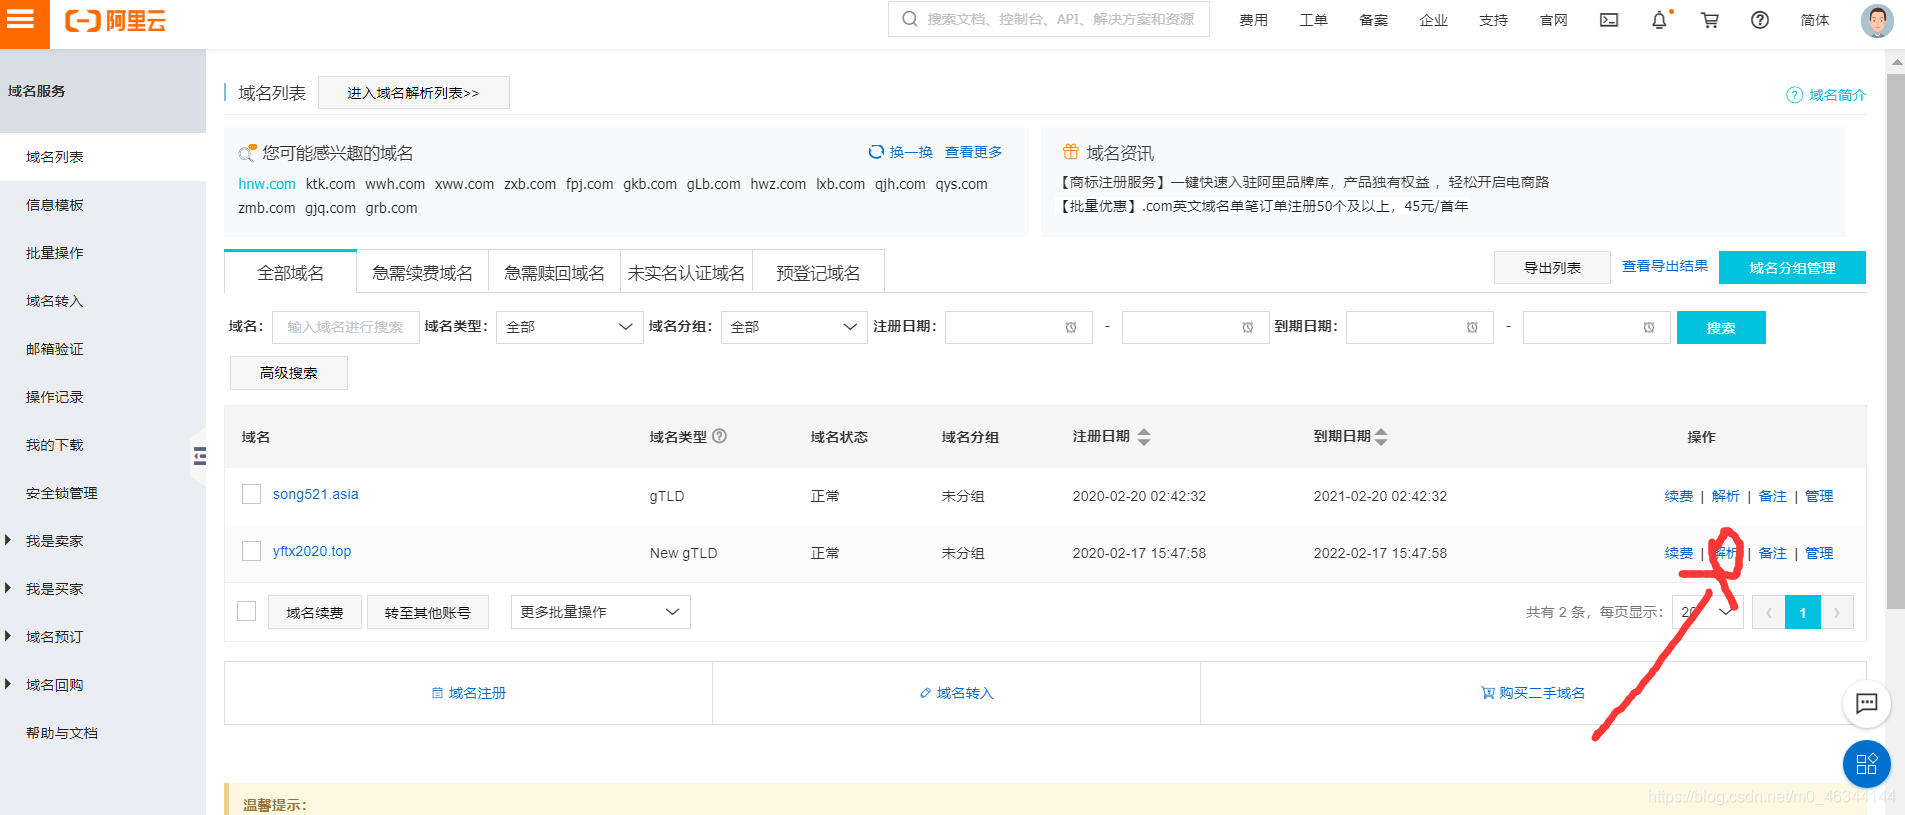Click calendar icon in expiry end date
Viewport: 1905px width, 815px height.
coord(1649,327)
